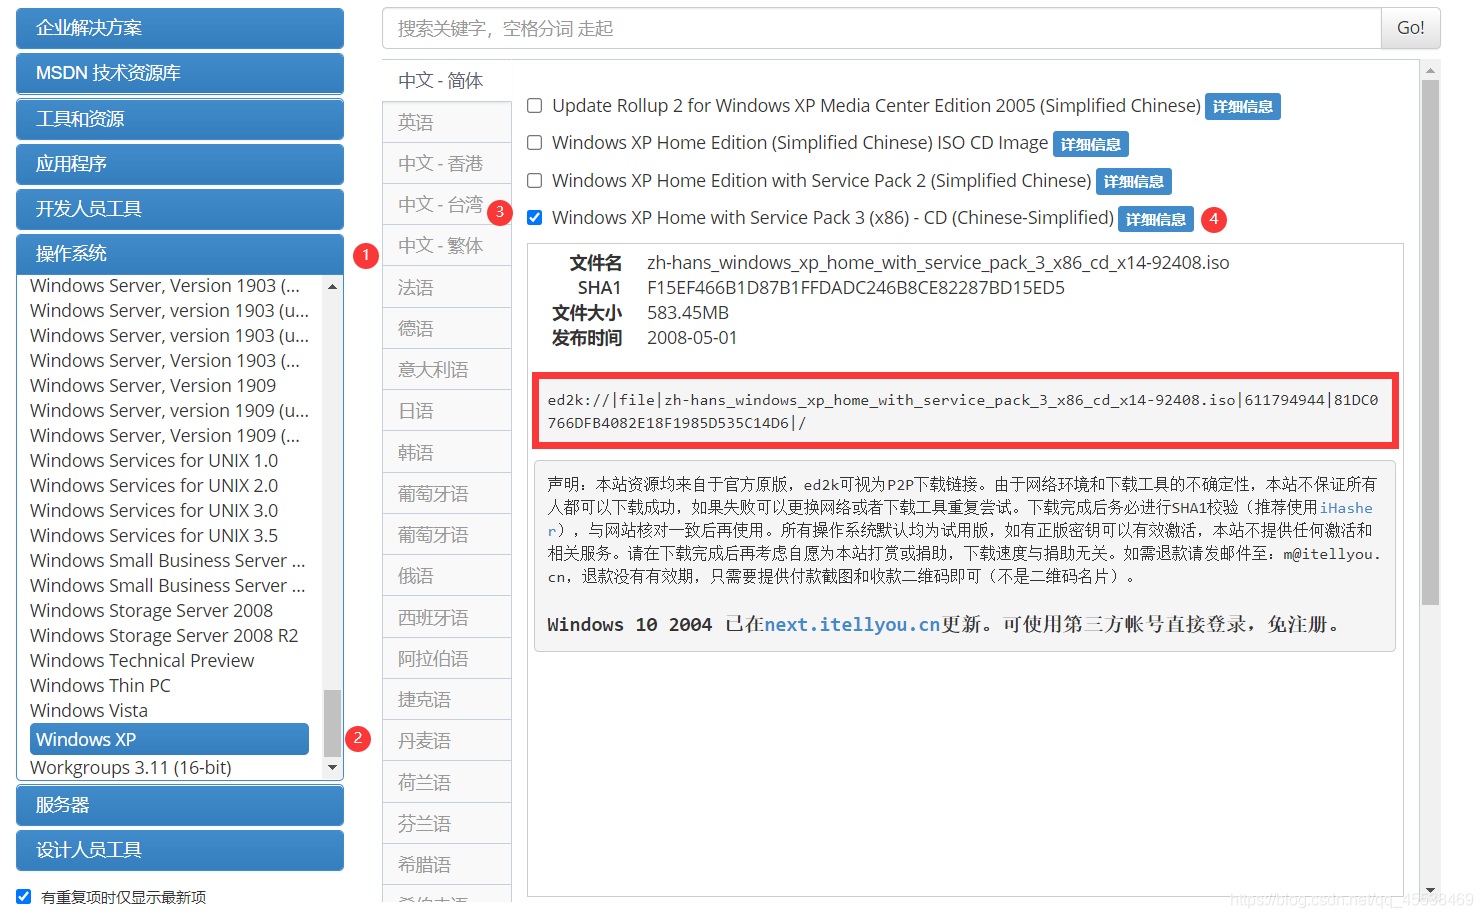
Task: Click the Go! search button
Action: coord(1410,28)
